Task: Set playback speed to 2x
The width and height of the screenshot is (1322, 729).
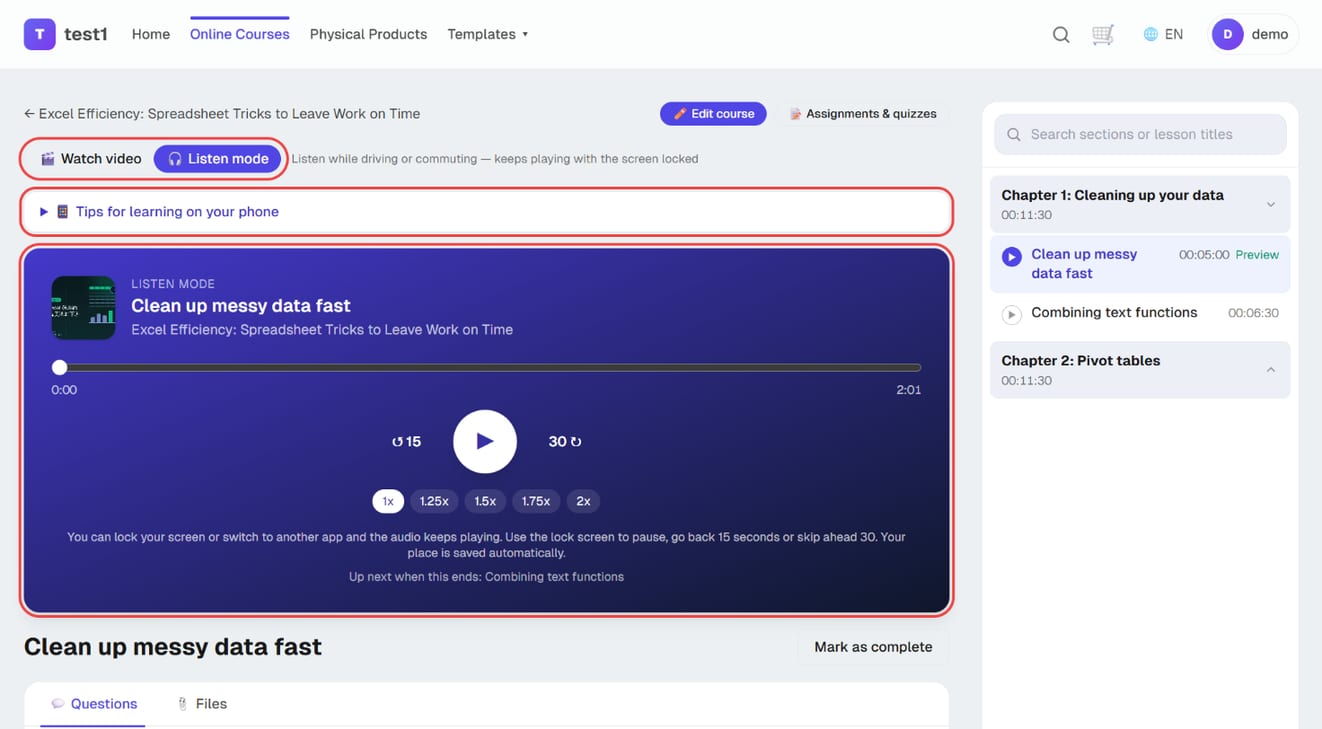Action: 583,501
